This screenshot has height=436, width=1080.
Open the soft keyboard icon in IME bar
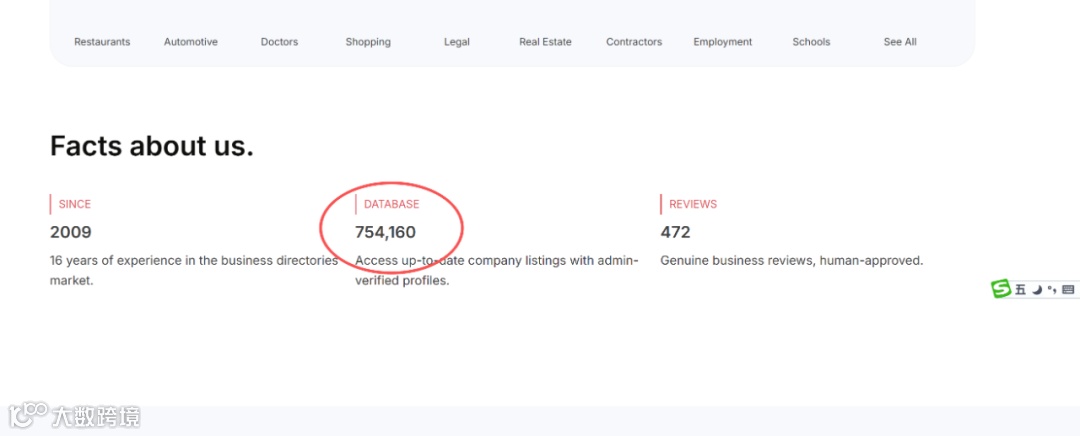click(x=1068, y=290)
